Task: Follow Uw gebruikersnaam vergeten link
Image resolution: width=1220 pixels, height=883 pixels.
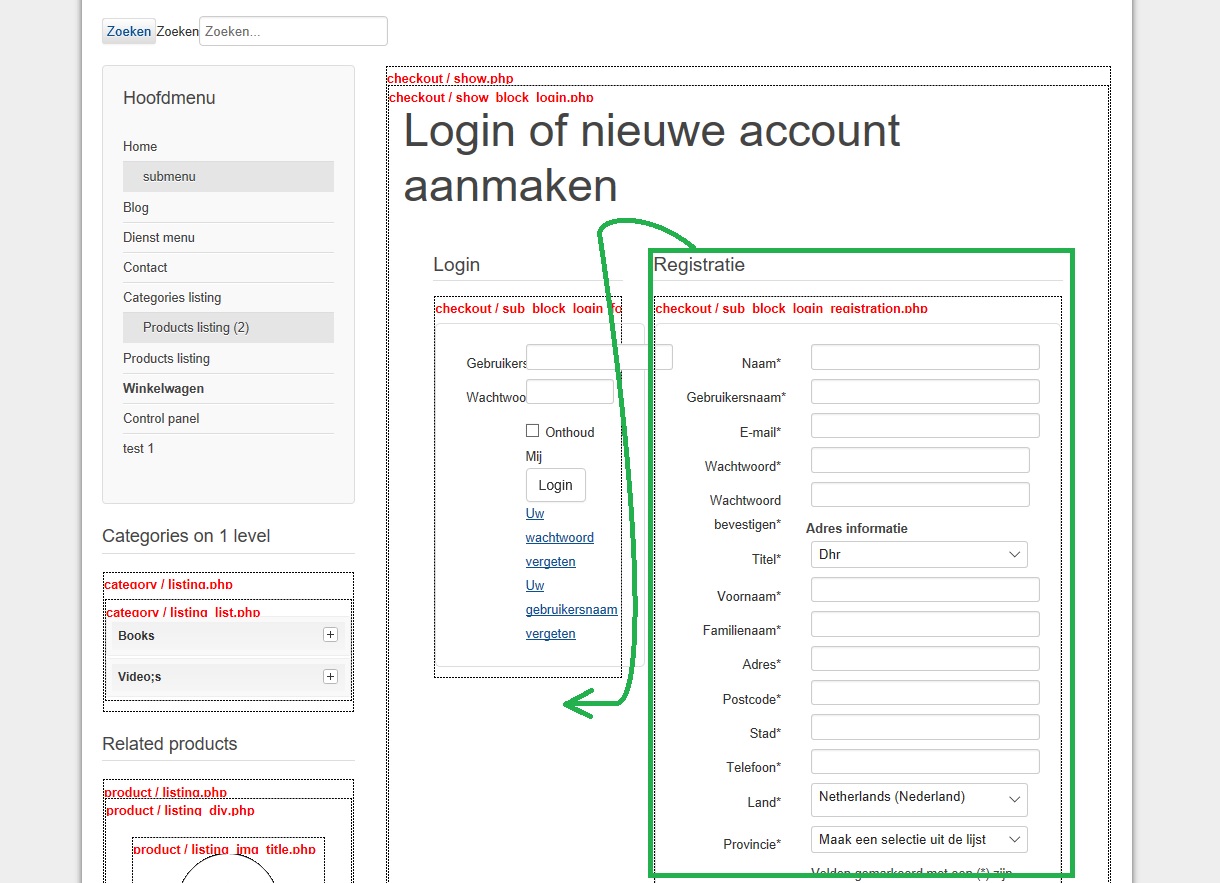Action: (571, 609)
